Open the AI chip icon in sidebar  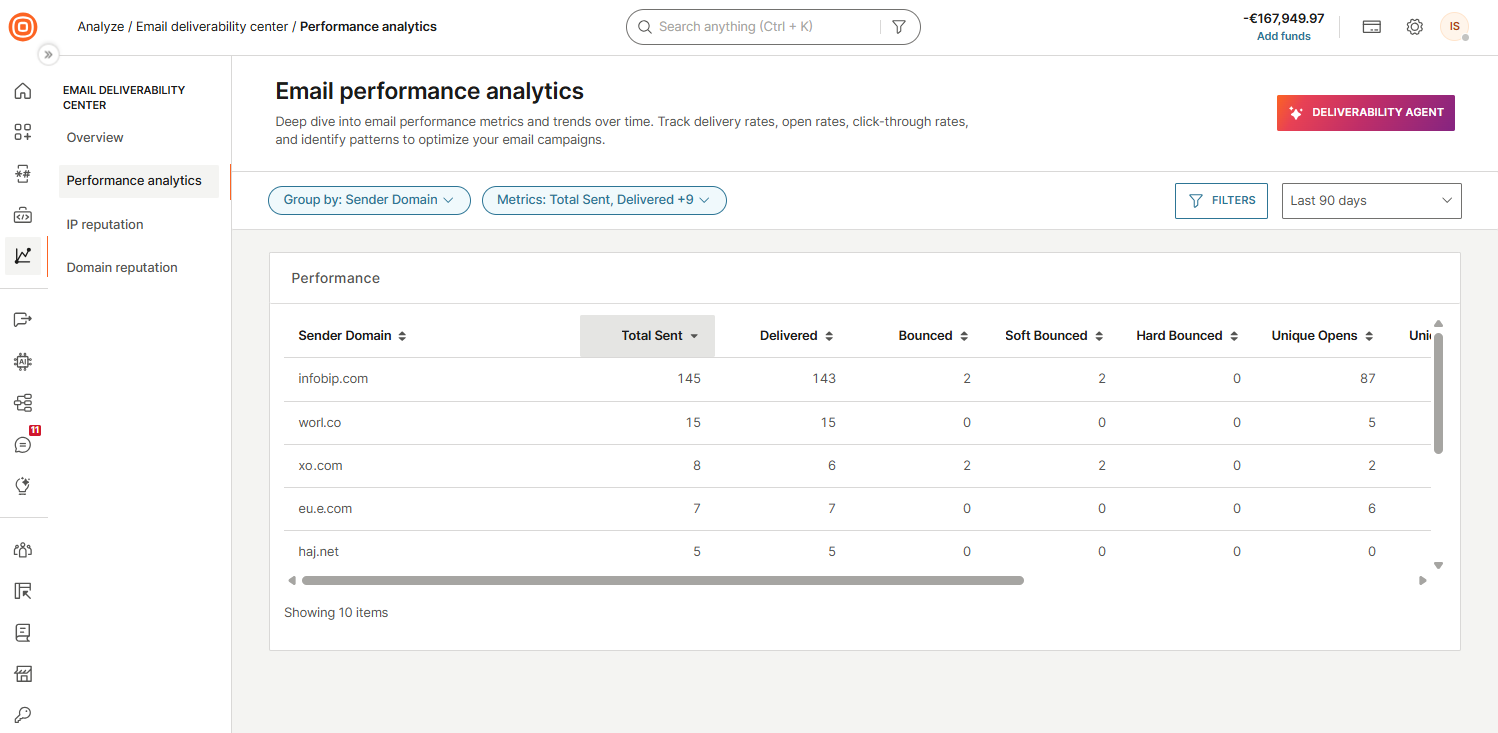click(22, 361)
